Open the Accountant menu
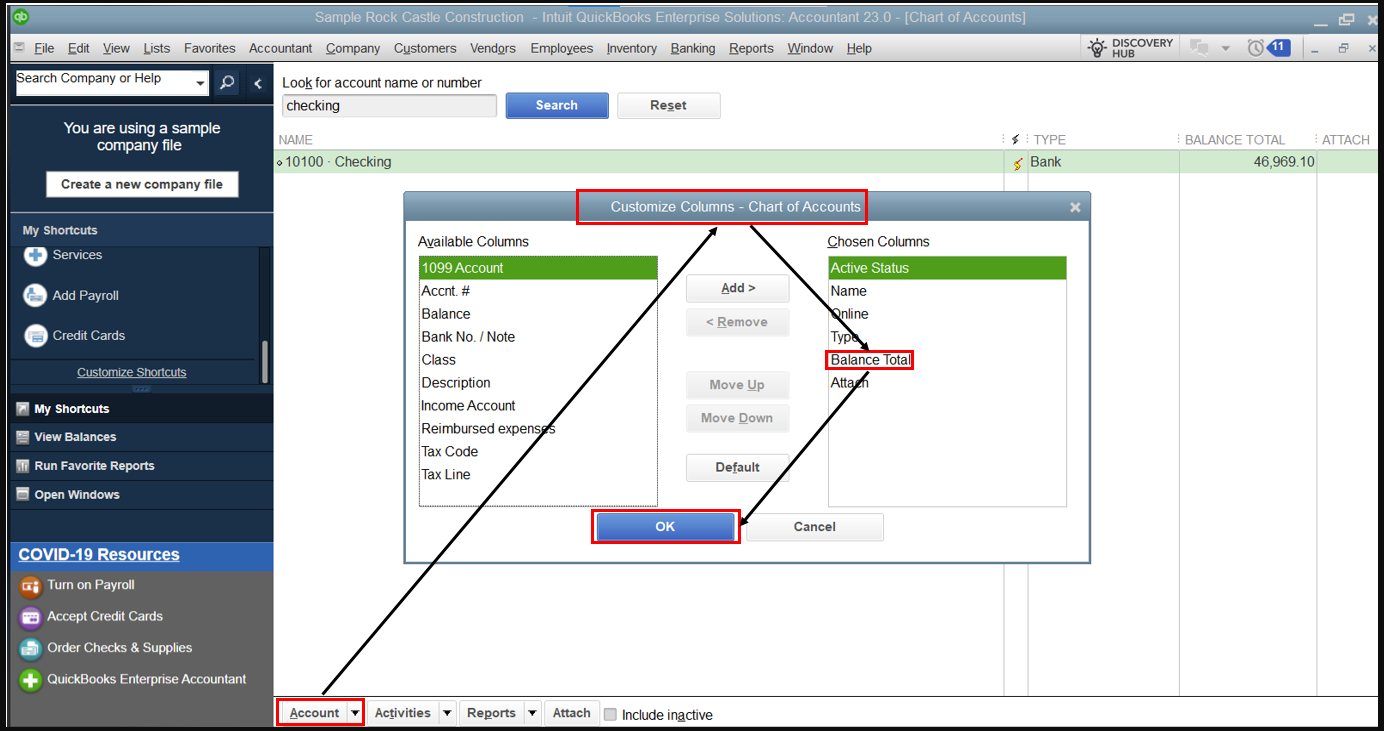 pyautogui.click(x=280, y=48)
